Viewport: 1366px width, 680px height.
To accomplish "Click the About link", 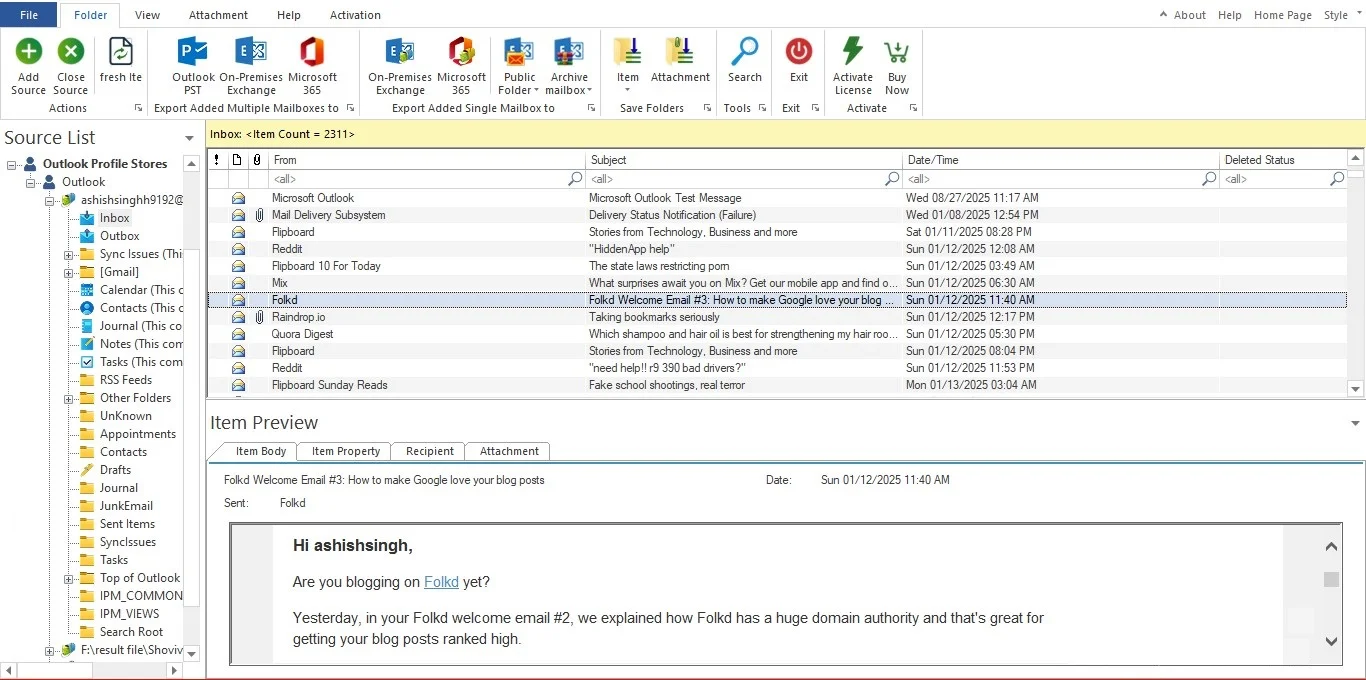I will (1189, 15).
